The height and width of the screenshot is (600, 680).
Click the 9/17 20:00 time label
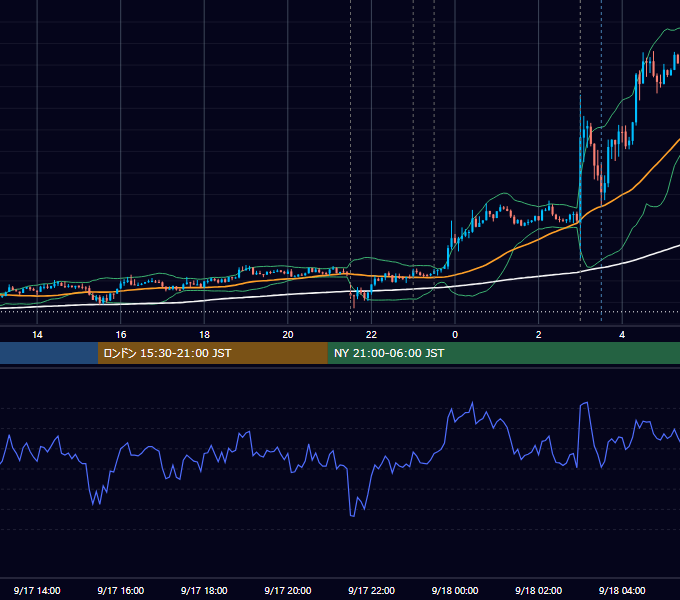288,590
